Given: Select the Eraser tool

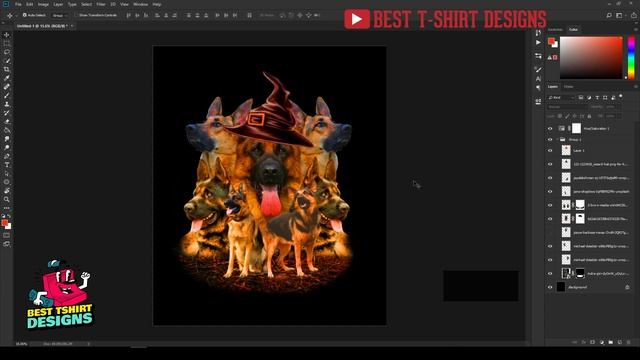Looking at the screenshot, I should point(7,121).
